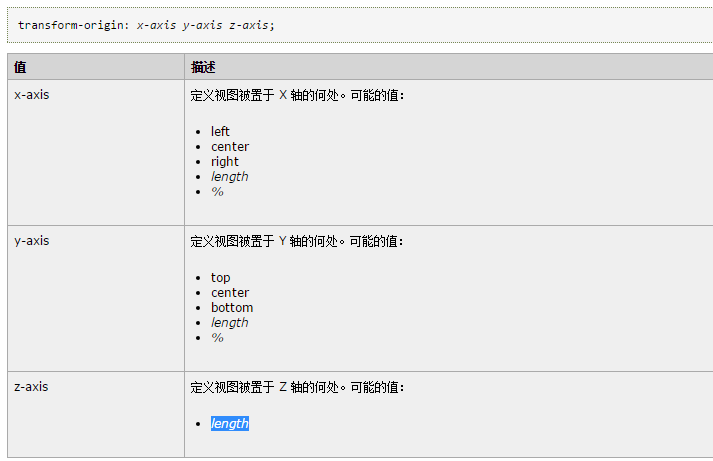Viewport: 713px width, 461px height.
Task: Select the x-axis value cell
Action: [x=32, y=95]
